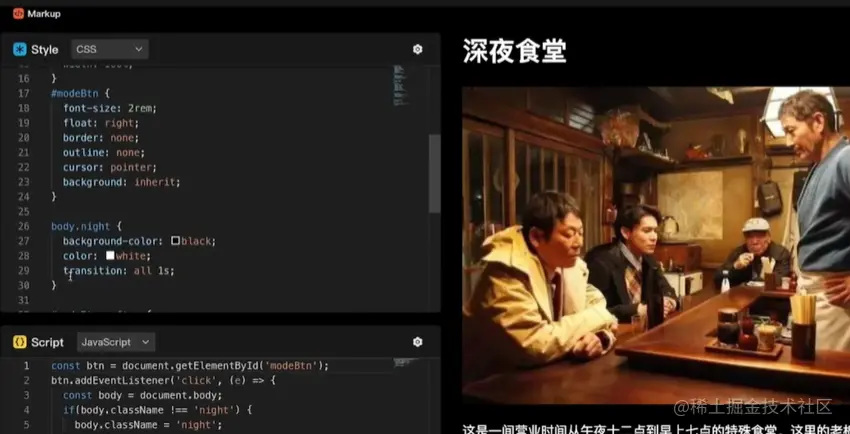Open Script panel settings gear
This screenshot has height=434, width=850.
417,342
